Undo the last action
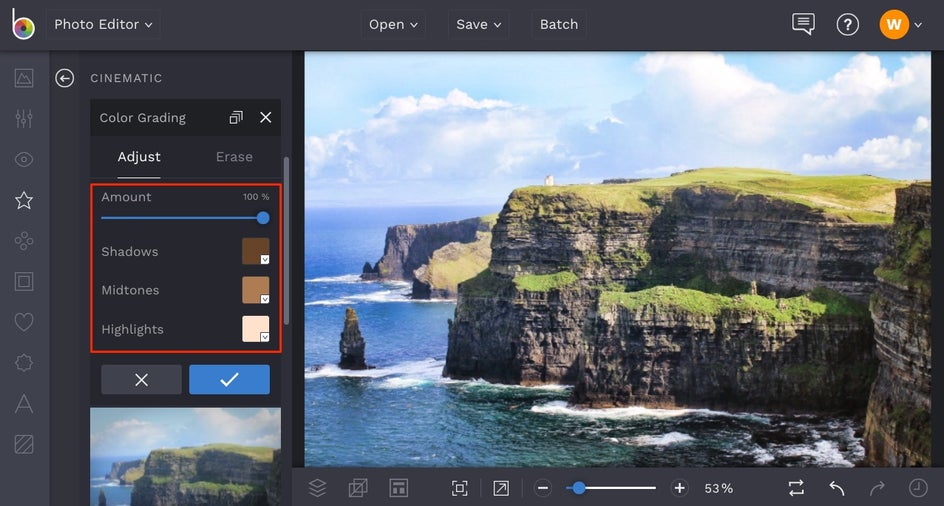Screen dimensions: 944x506 tap(837, 488)
